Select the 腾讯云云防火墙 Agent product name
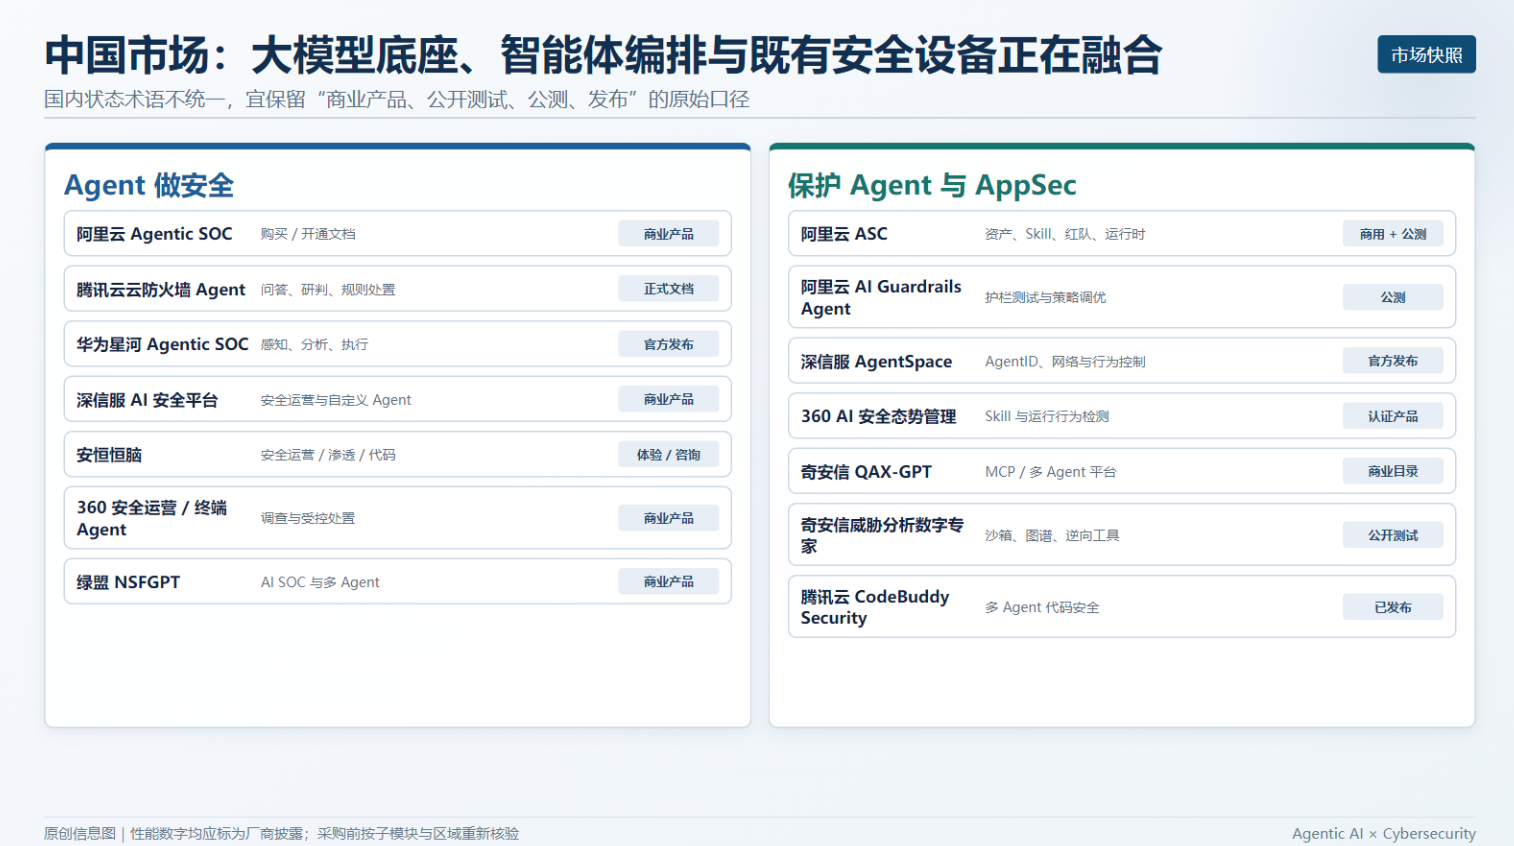Image resolution: width=1514 pixels, height=846 pixels. coord(161,289)
